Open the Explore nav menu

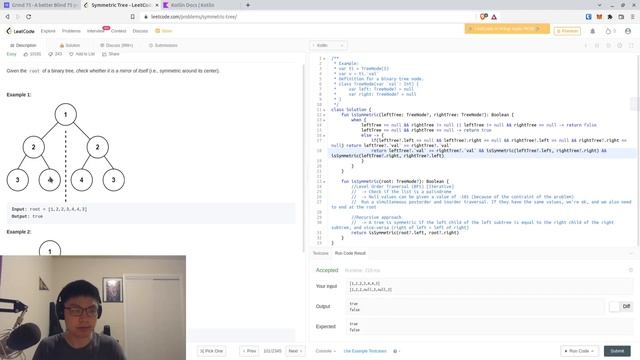tap(48, 31)
